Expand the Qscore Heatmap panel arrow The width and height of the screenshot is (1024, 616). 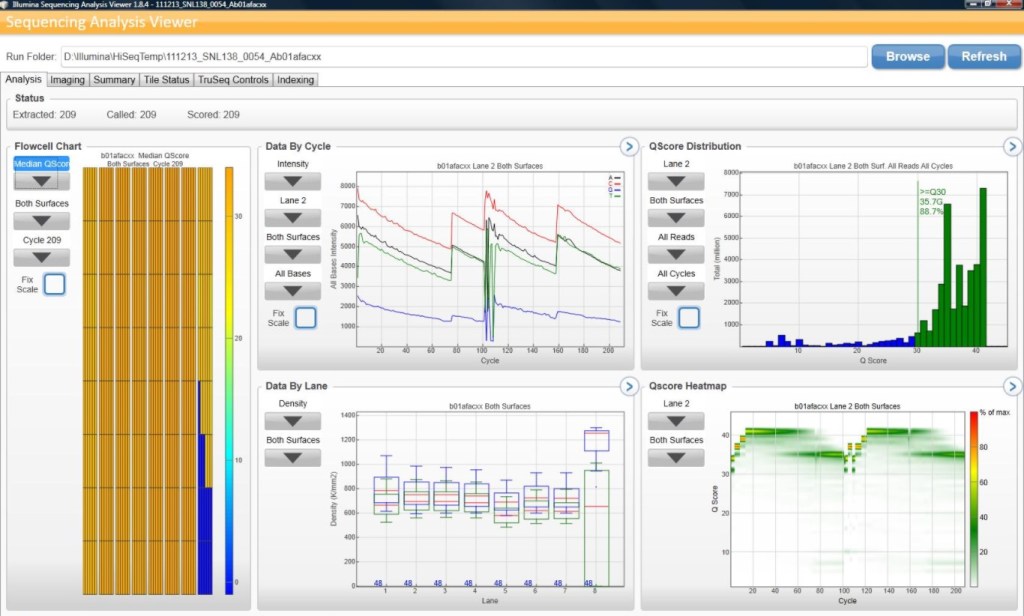click(x=1012, y=386)
